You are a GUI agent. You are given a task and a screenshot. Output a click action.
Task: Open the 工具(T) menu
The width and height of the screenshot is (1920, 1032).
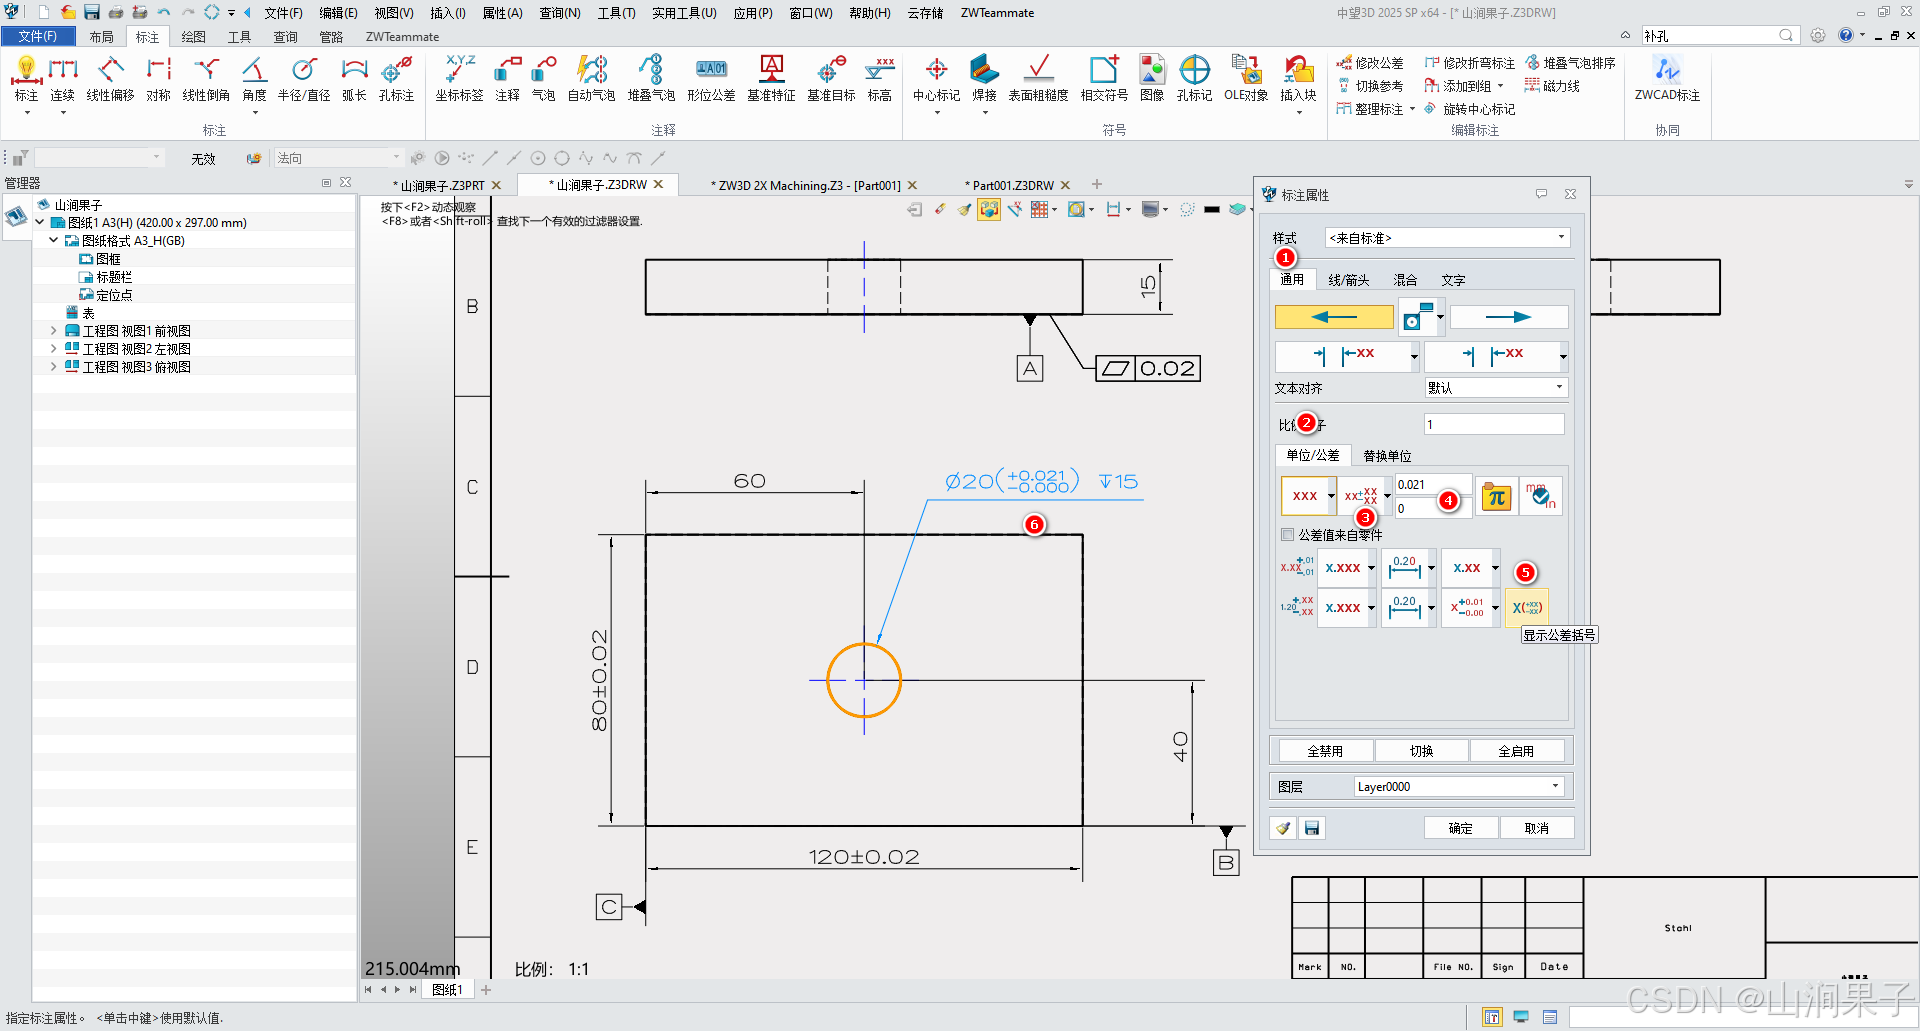click(x=616, y=13)
